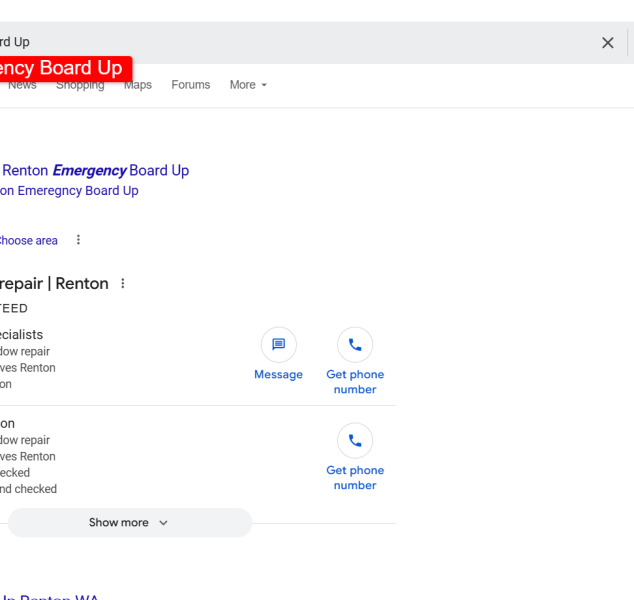Click the 'ecialists' listing title
634x600 pixels.
[21, 335]
